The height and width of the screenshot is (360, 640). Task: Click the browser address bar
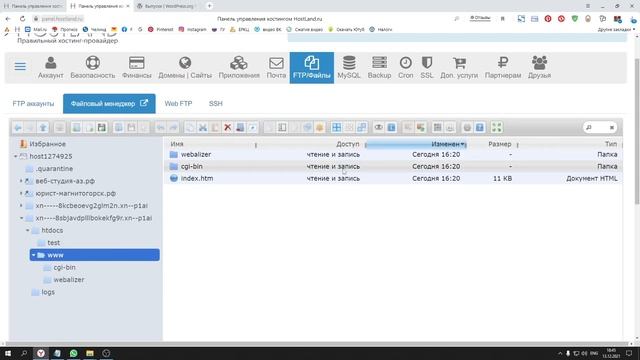click(x=269, y=19)
